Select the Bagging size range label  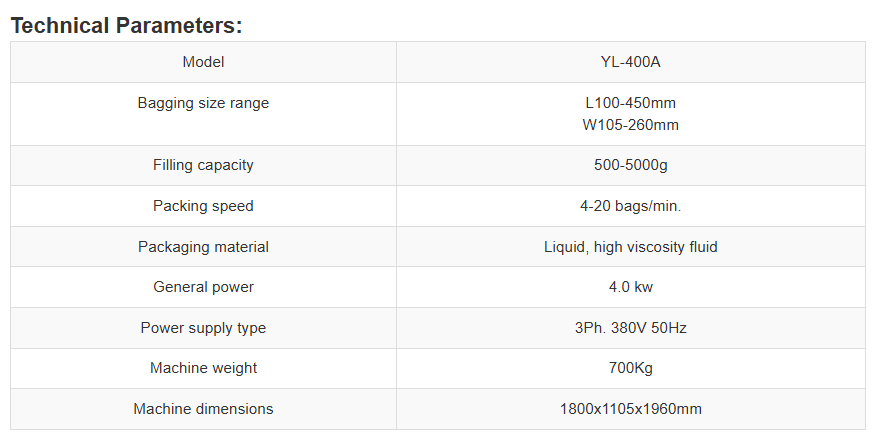click(x=203, y=103)
